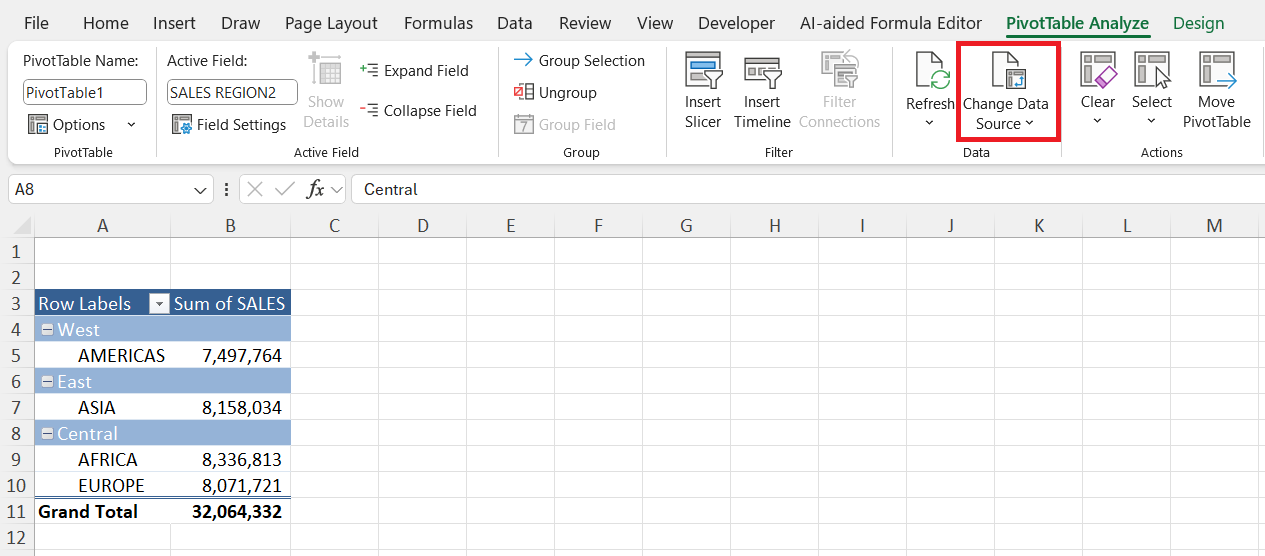Collapse the West group in pivot table

point(47,330)
